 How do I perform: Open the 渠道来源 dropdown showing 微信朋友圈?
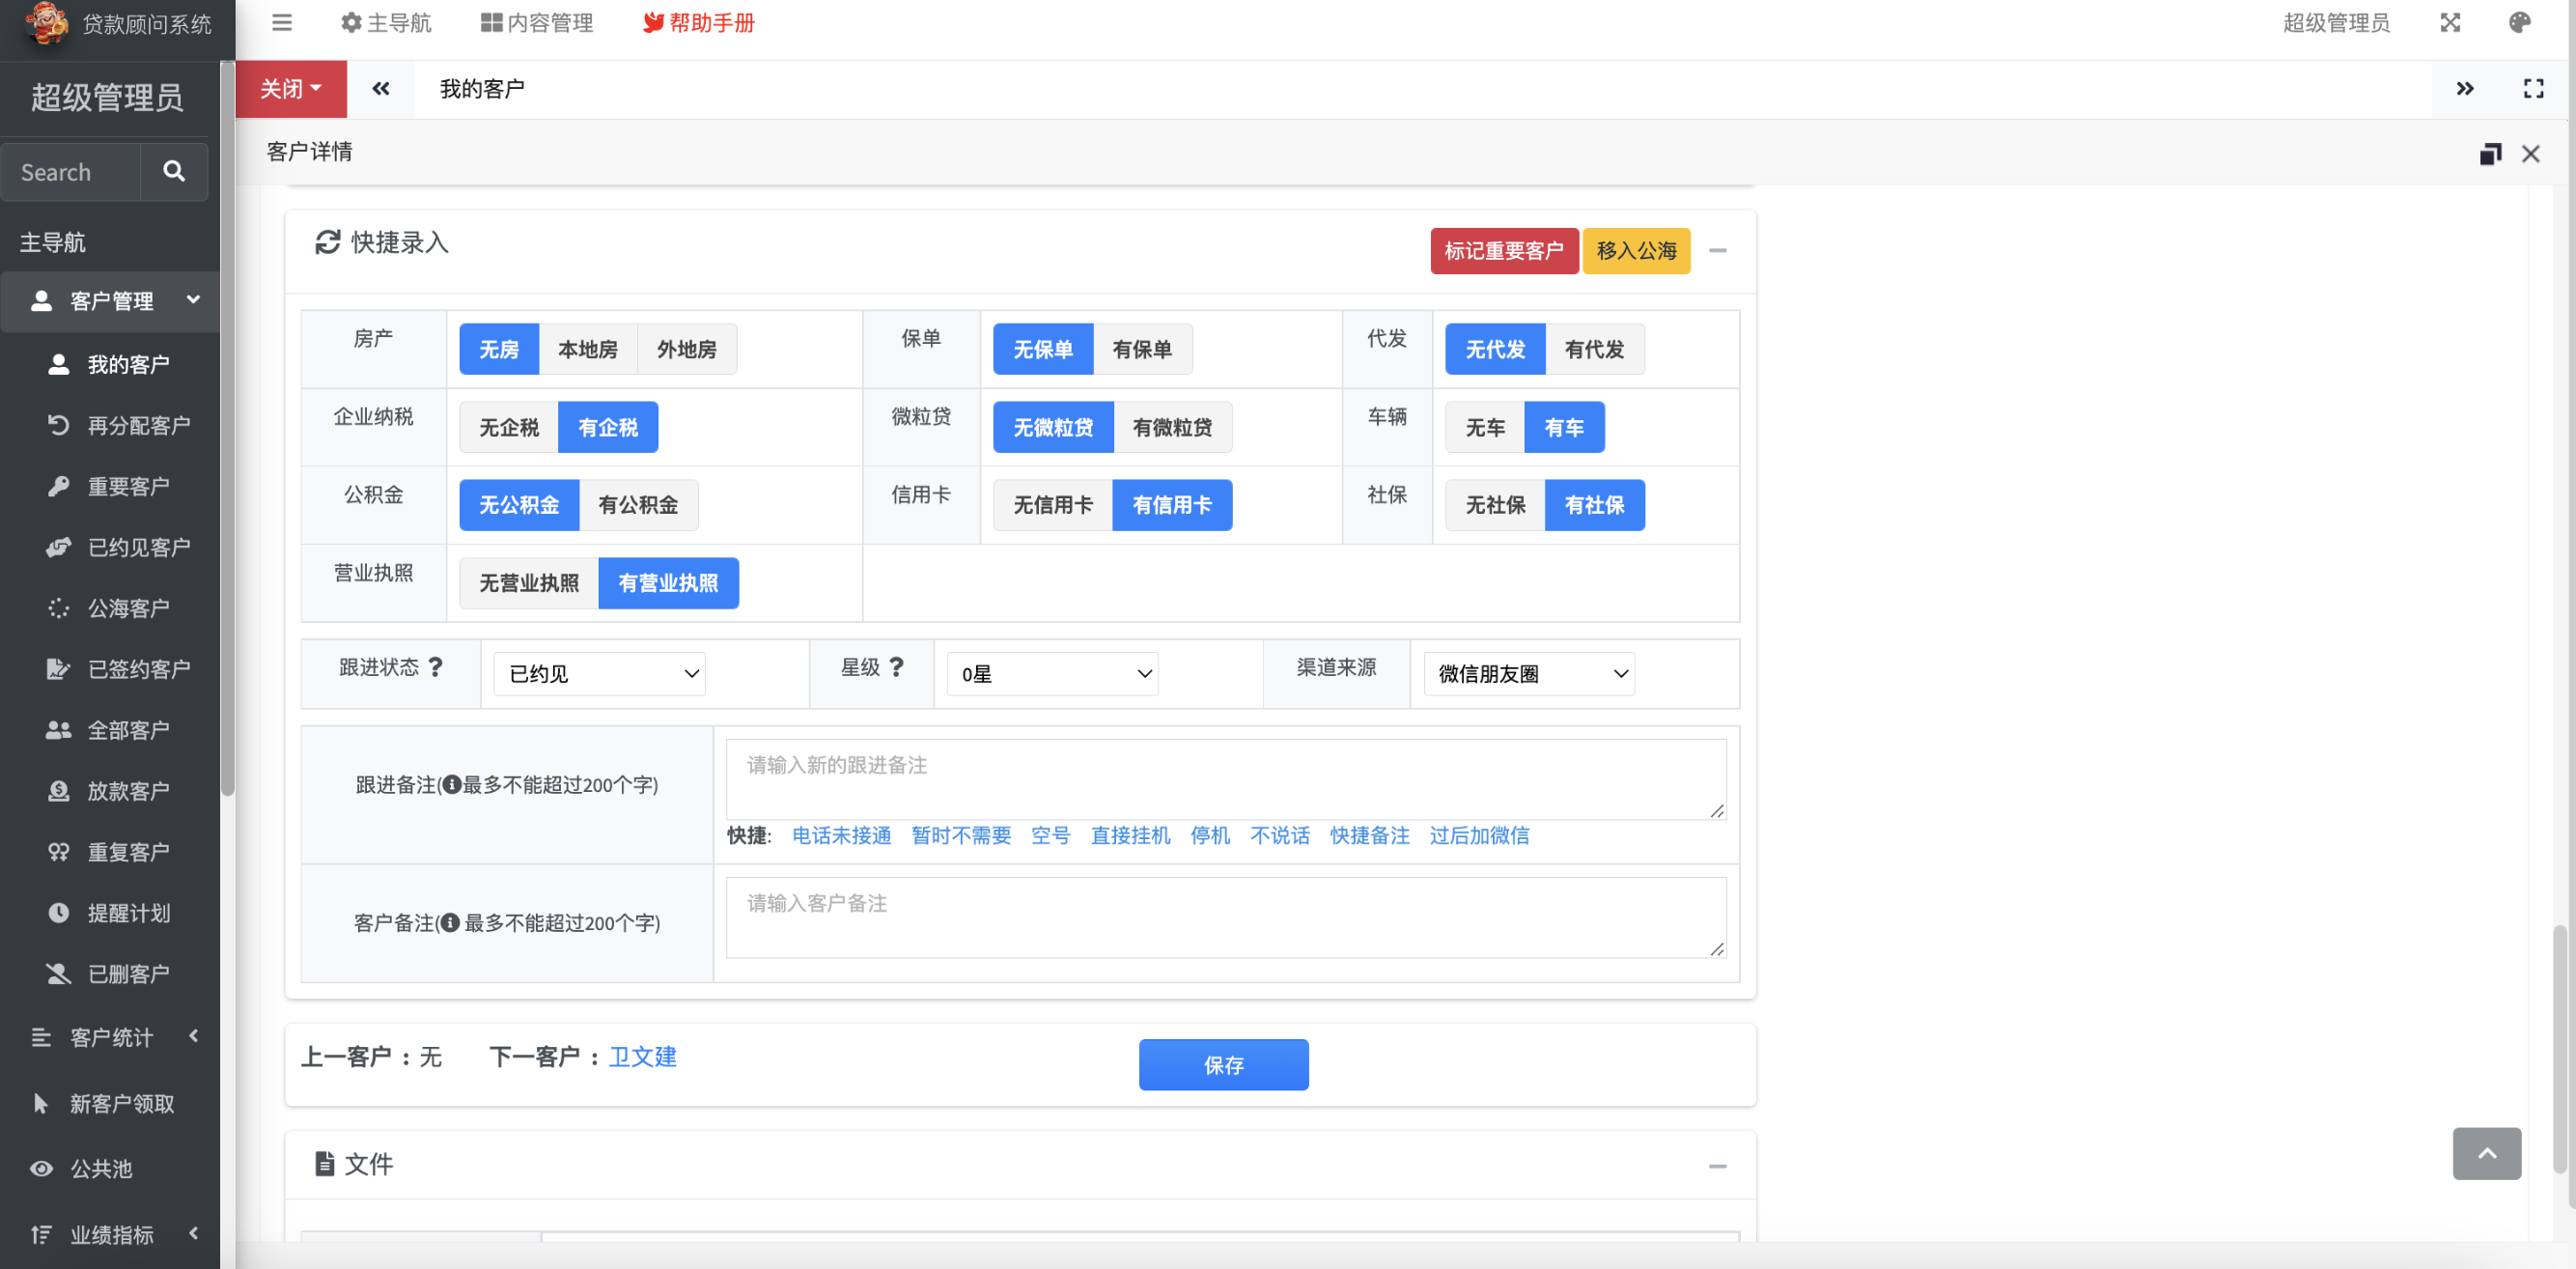[1529, 674]
